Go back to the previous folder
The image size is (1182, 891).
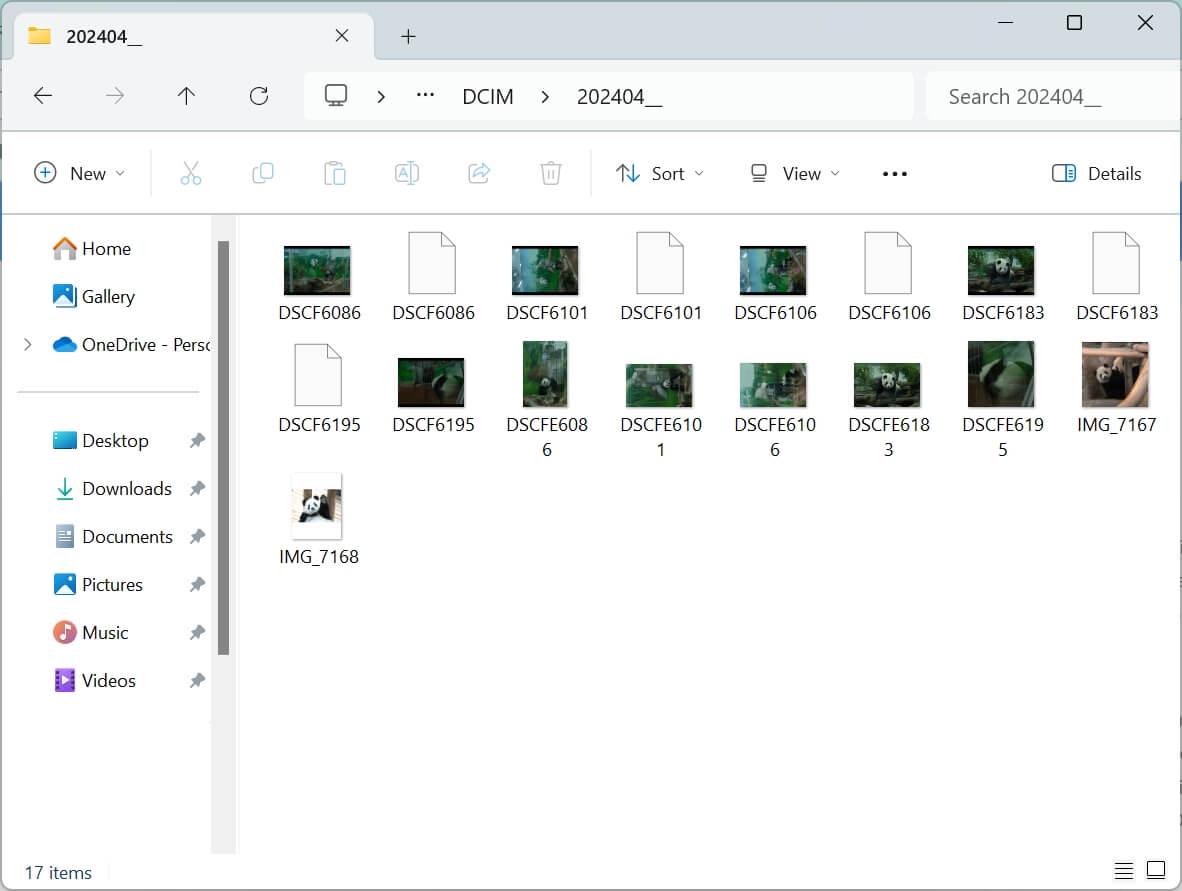coord(43,96)
